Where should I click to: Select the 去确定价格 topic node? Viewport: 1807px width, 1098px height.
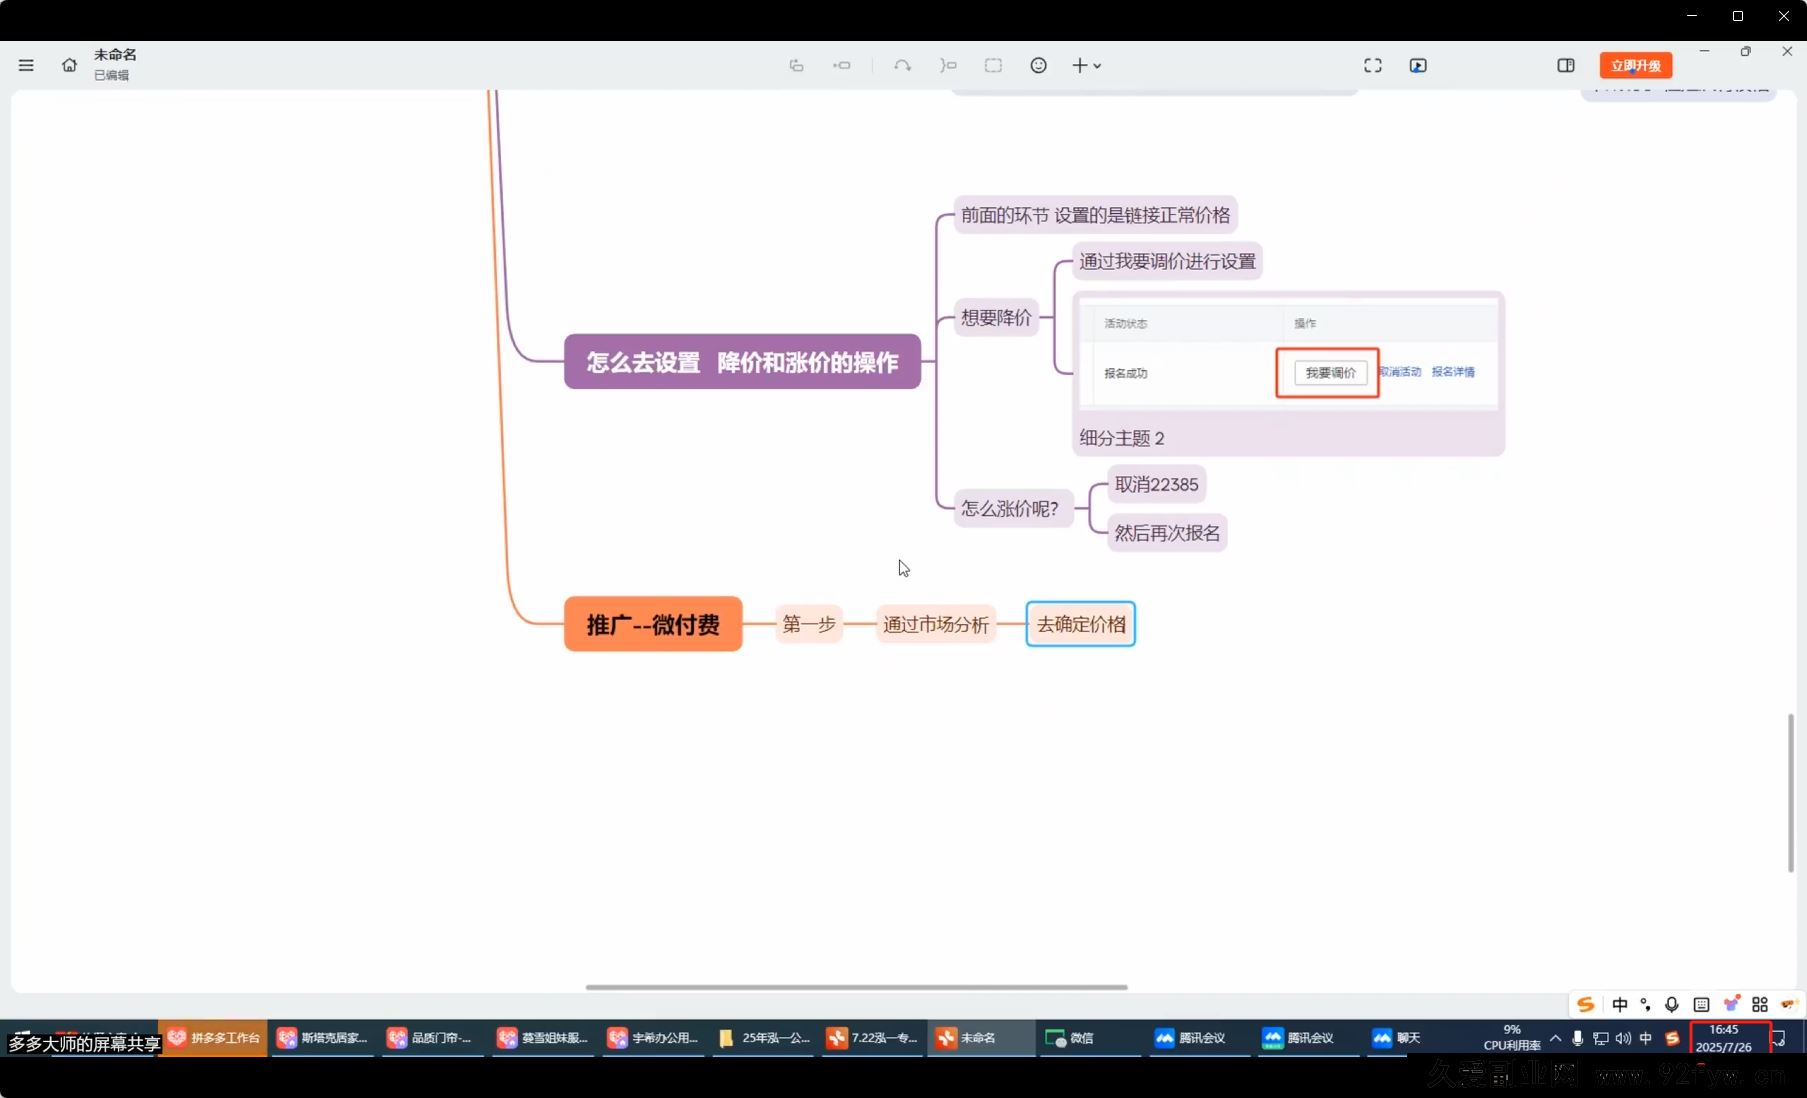coord(1080,624)
